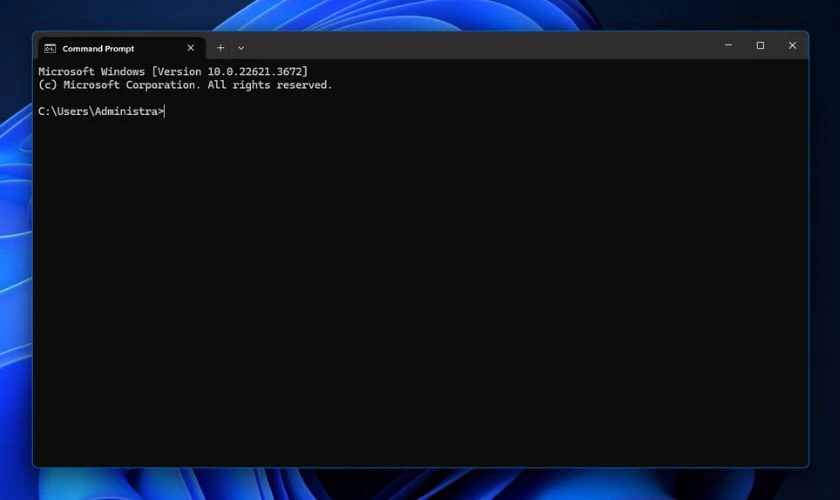Viewport: 840px width, 500px height.
Task: Maximize the terminal window
Action: coord(760,46)
